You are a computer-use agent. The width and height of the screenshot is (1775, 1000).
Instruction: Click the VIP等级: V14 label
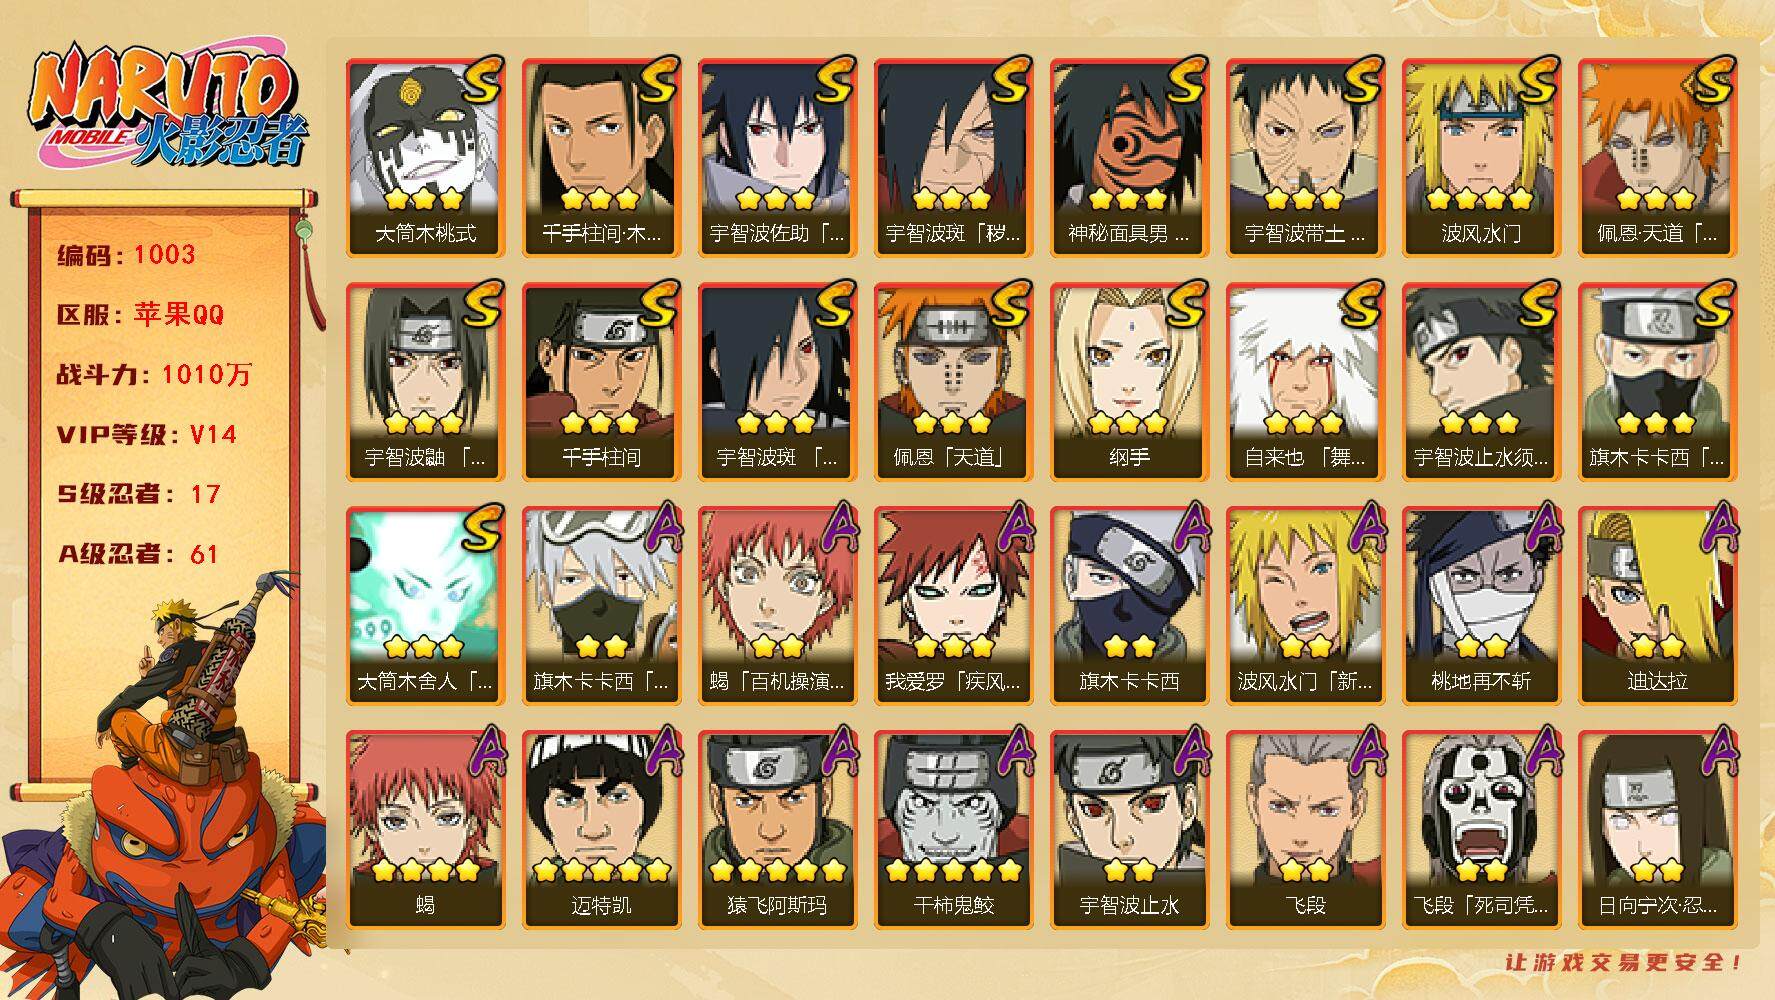click(147, 435)
